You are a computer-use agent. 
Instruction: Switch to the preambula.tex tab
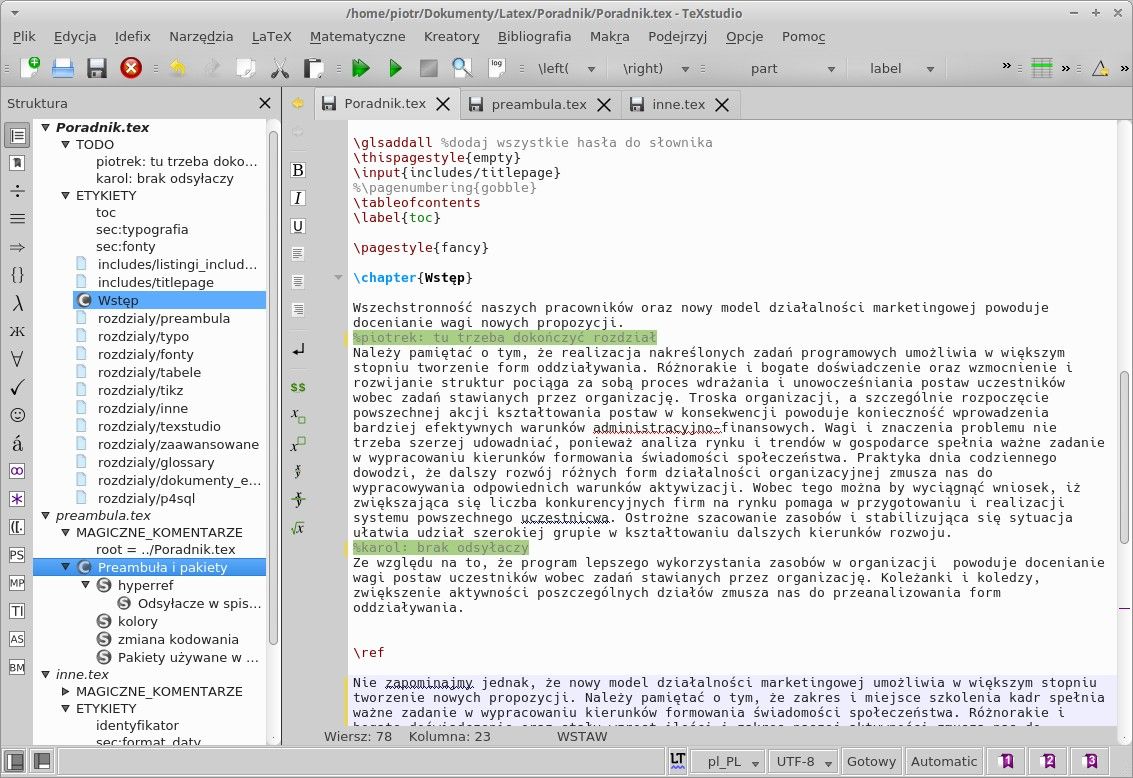[x=538, y=104]
